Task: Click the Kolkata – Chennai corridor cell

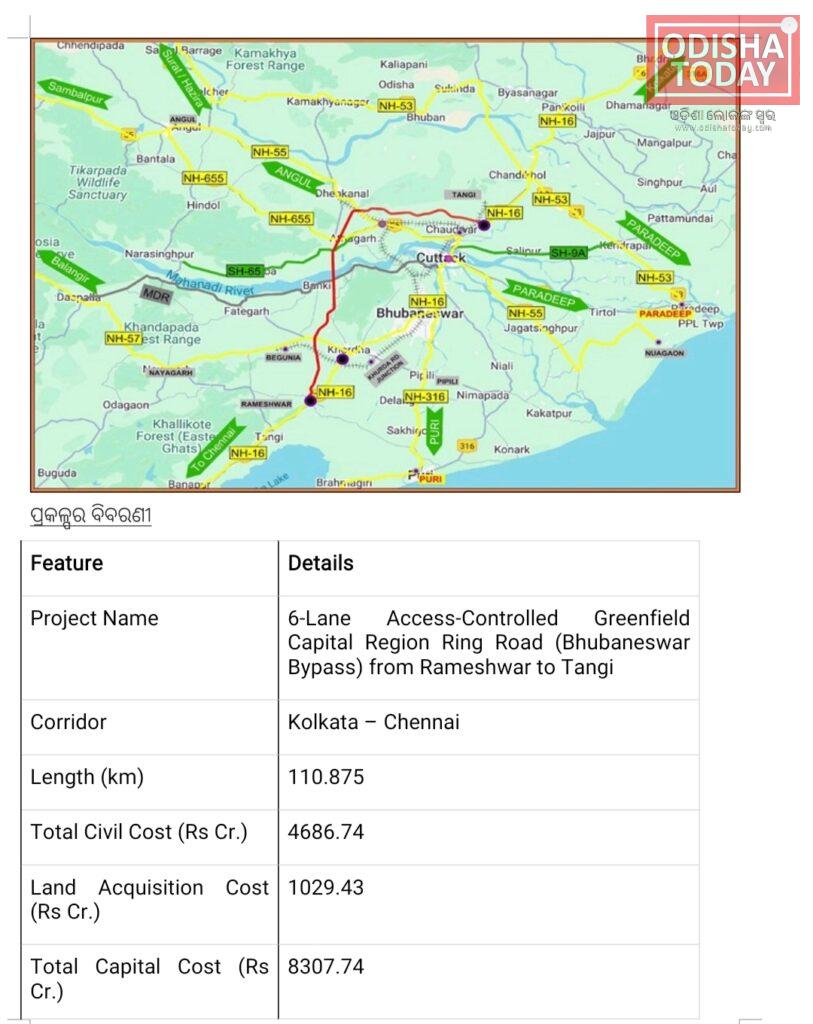Action: [x=374, y=722]
